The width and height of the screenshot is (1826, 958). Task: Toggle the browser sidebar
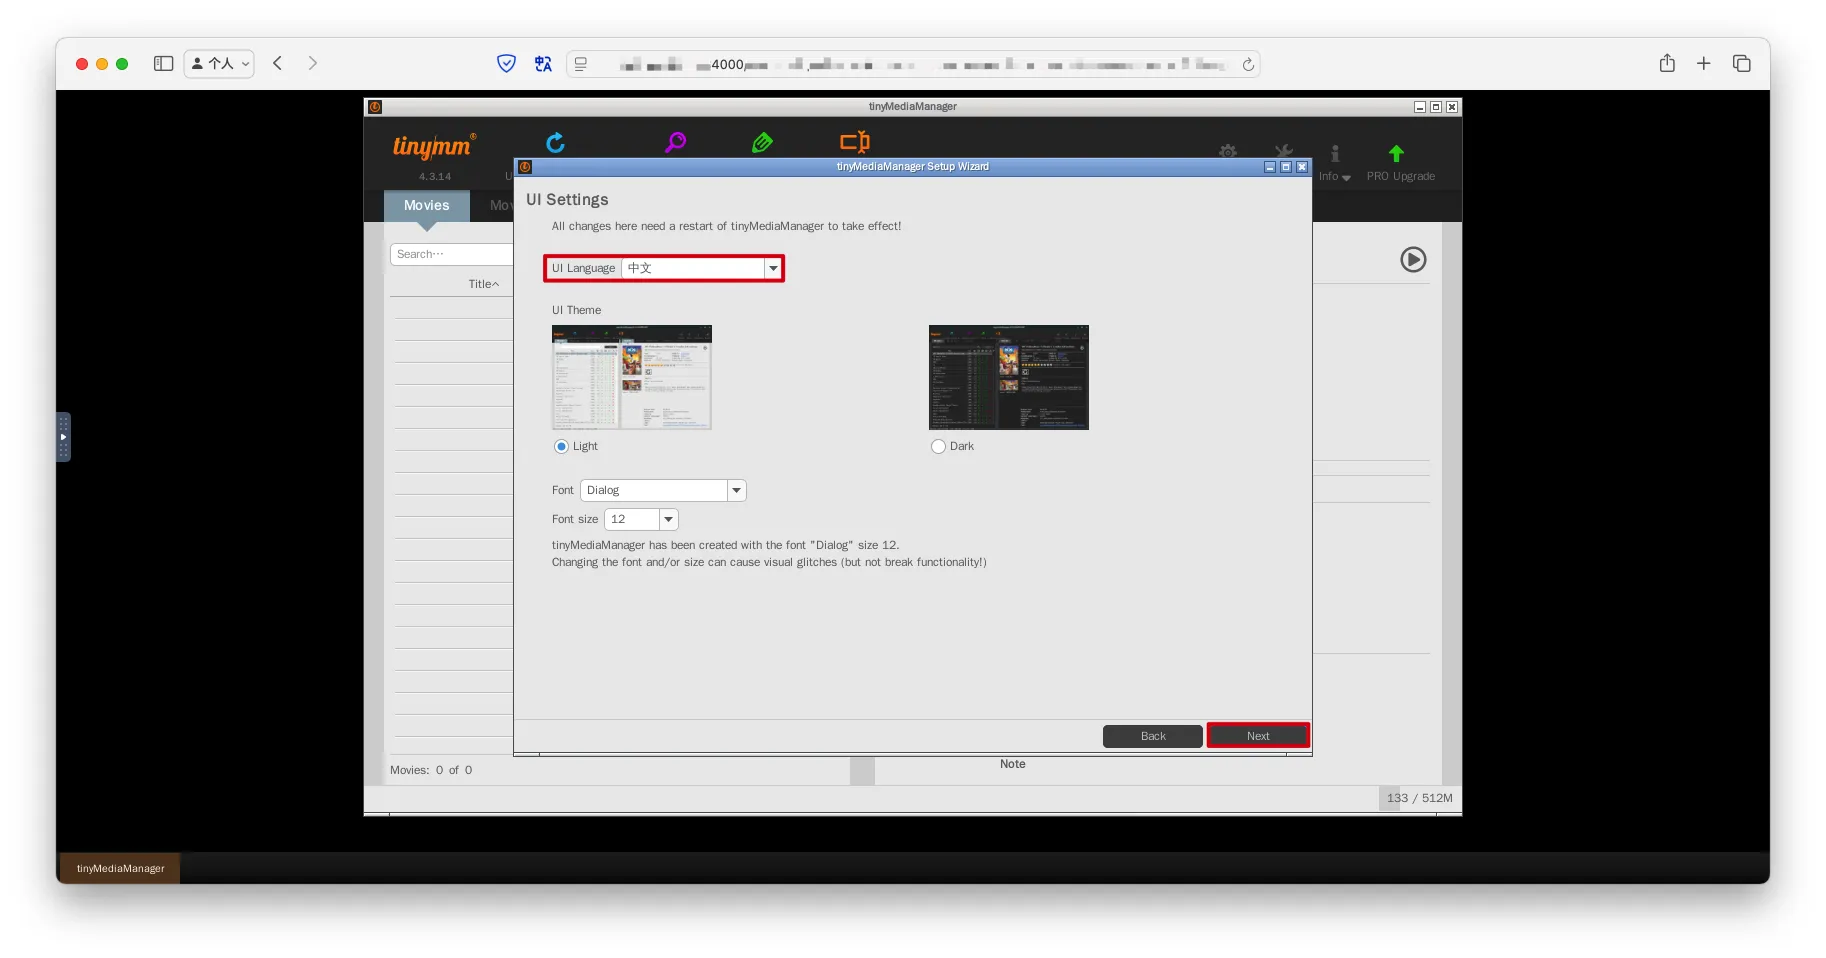click(164, 64)
